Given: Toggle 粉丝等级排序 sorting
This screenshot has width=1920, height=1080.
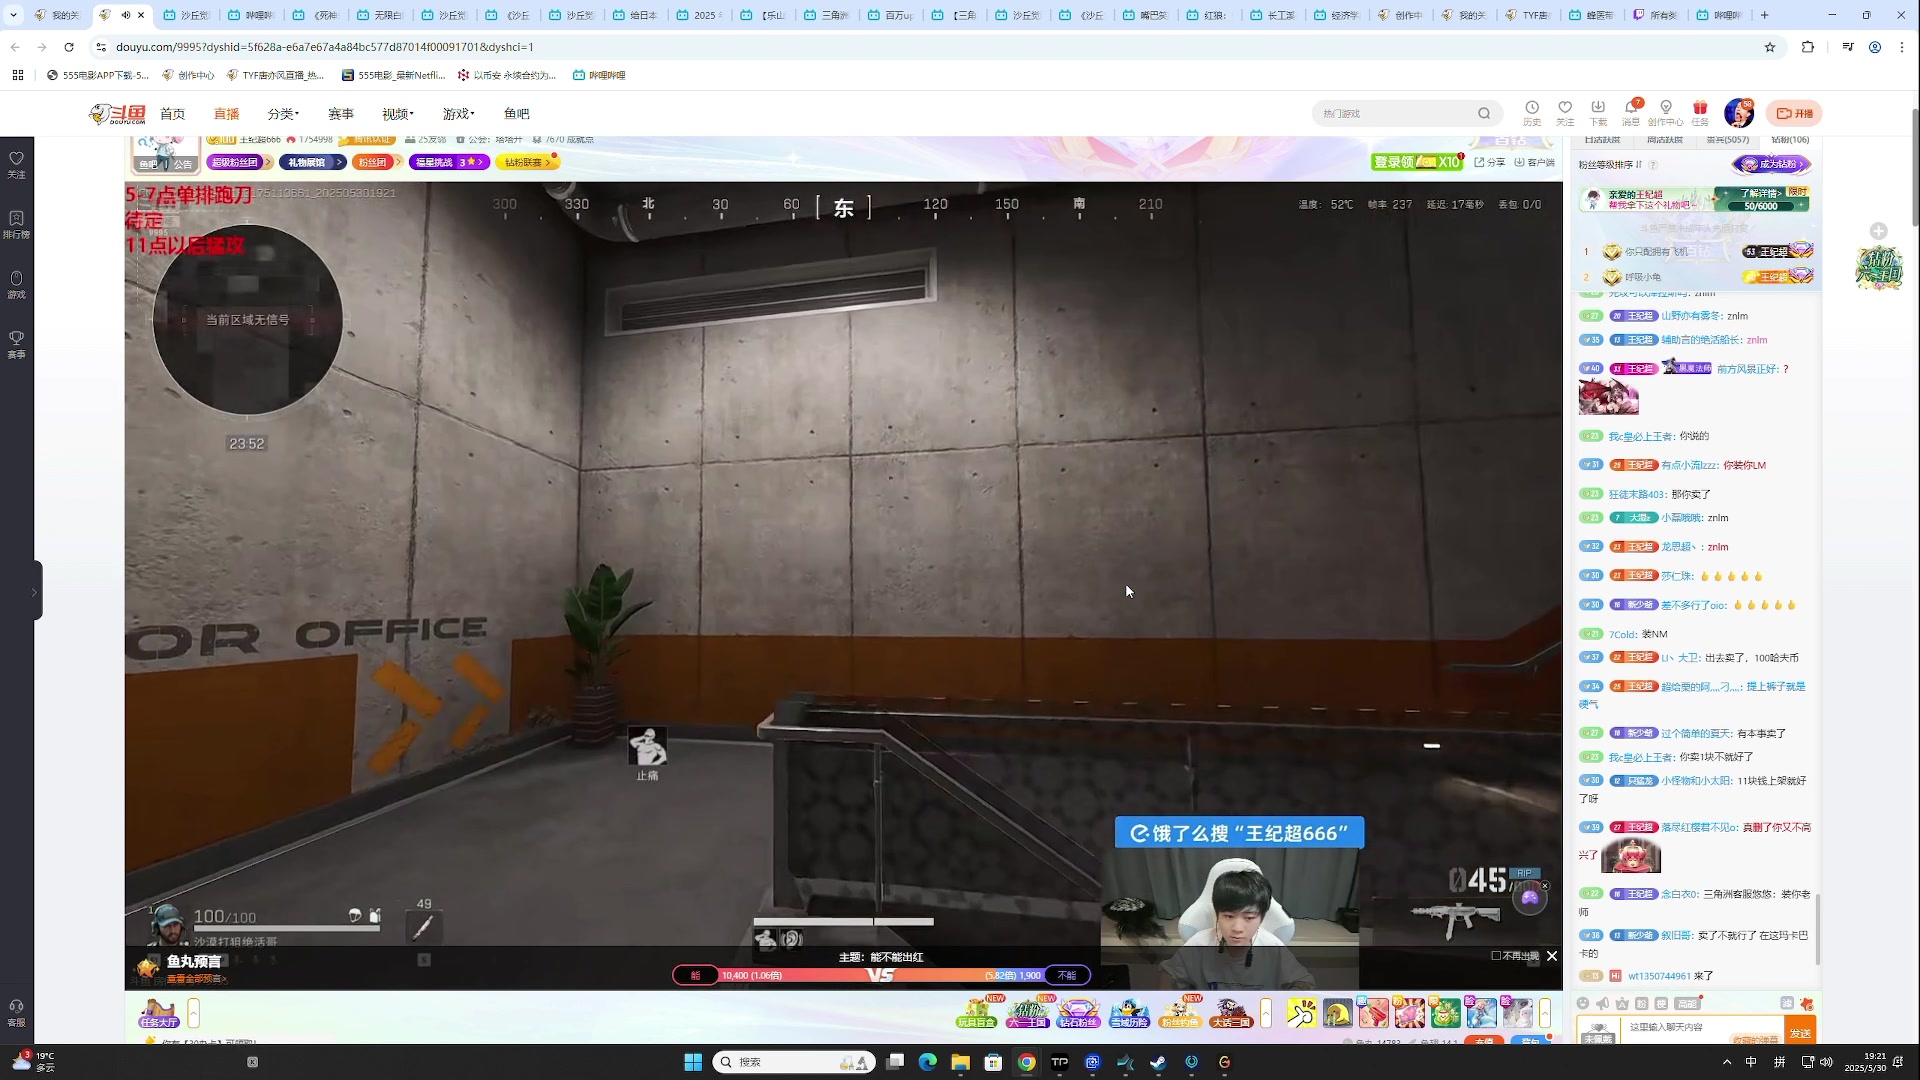Looking at the screenshot, I should click(x=1611, y=164).
